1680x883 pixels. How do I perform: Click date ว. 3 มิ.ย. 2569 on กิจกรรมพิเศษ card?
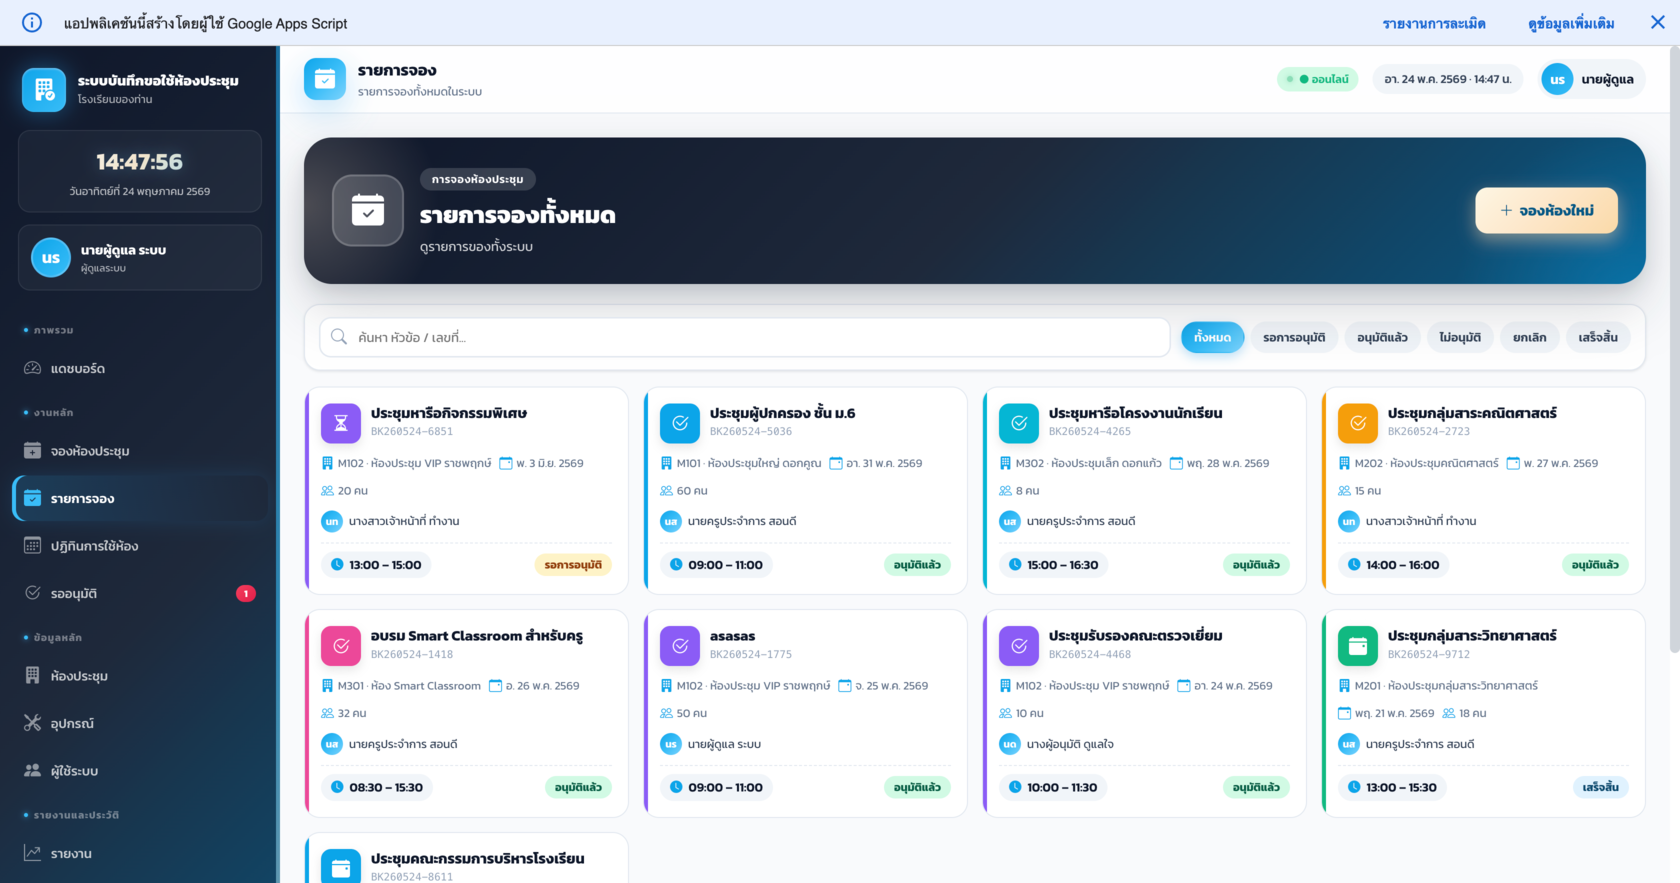(x=550, y=463)
